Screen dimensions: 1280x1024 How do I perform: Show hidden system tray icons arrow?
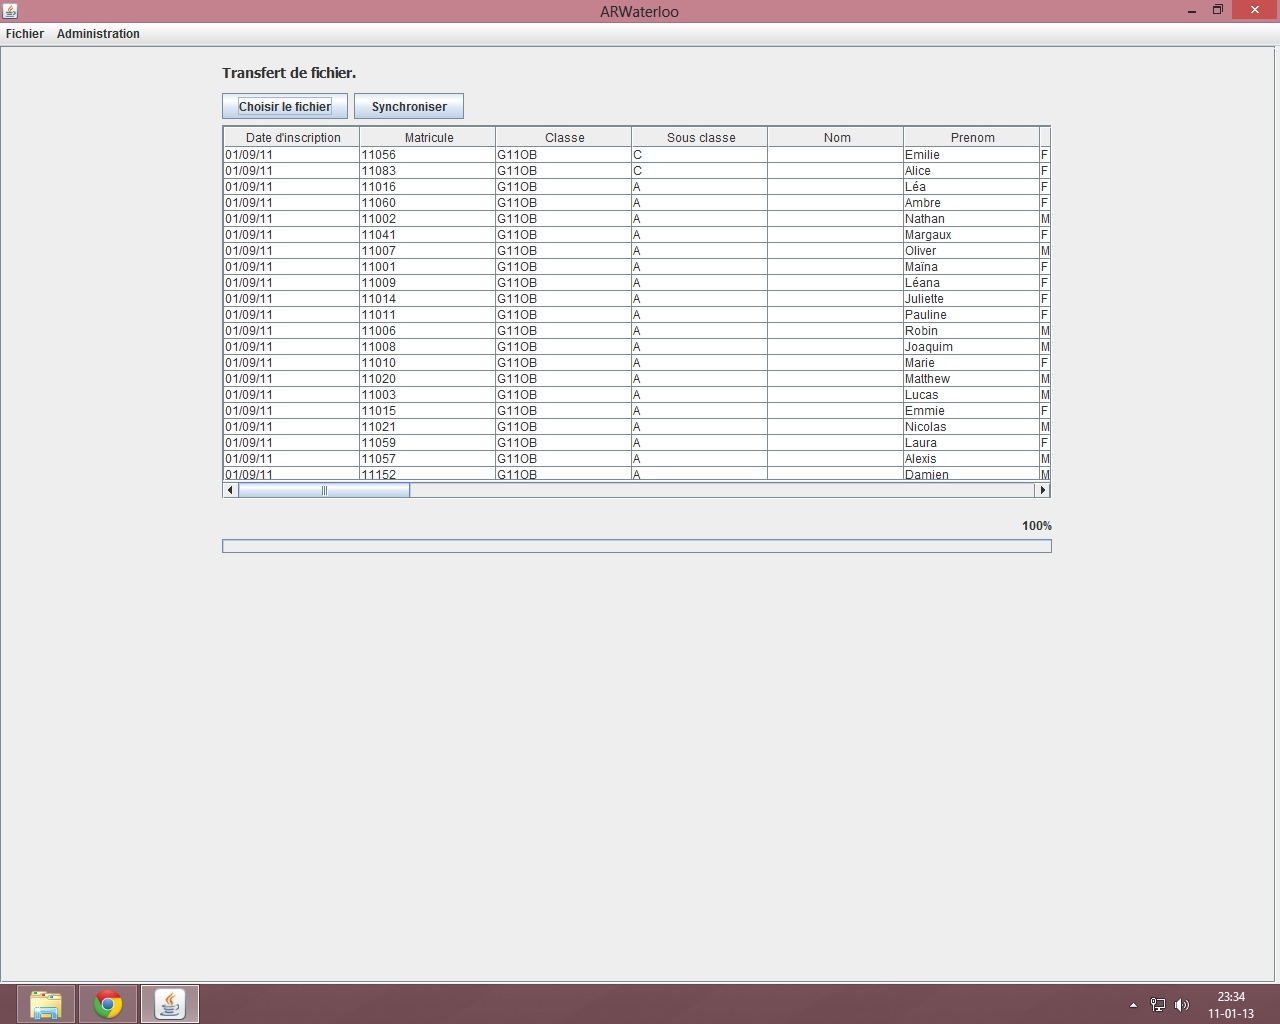(1133, 1005)
